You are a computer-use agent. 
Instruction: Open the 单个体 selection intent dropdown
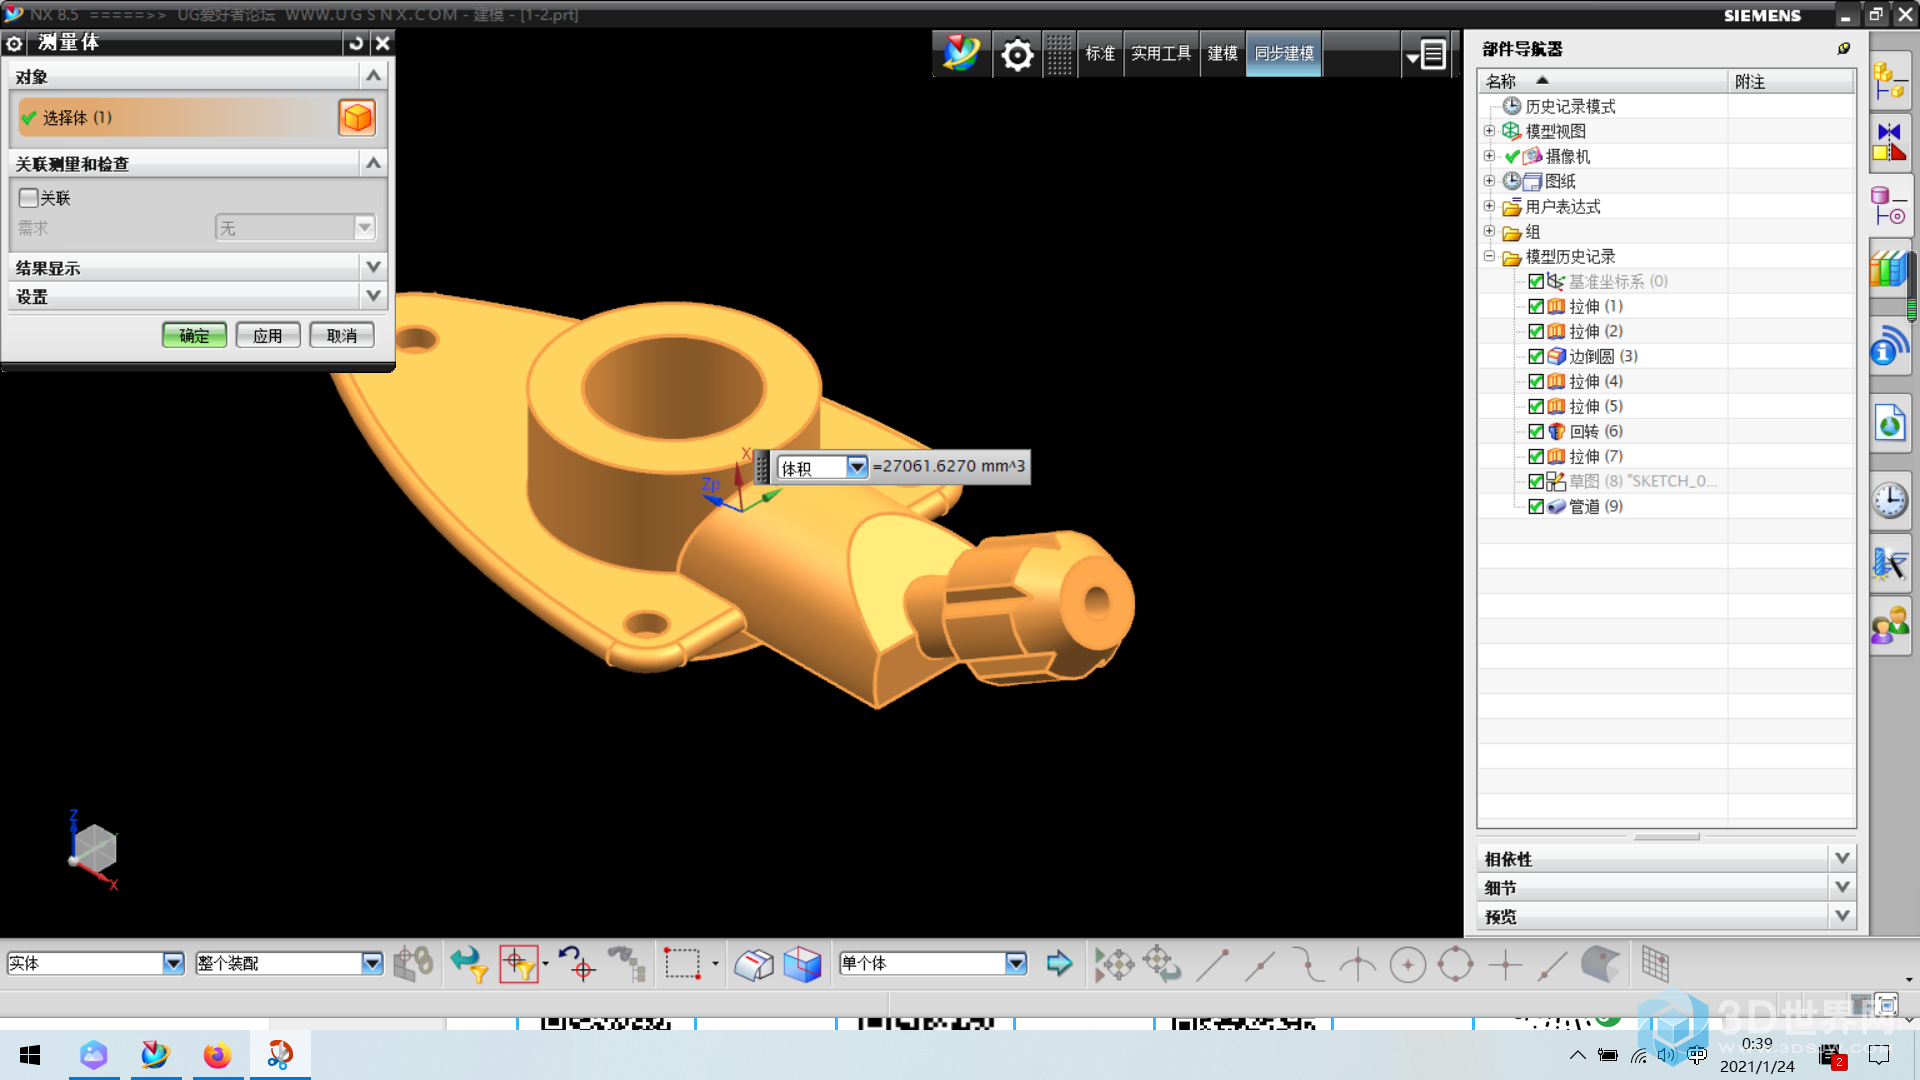coord(1016,963)
